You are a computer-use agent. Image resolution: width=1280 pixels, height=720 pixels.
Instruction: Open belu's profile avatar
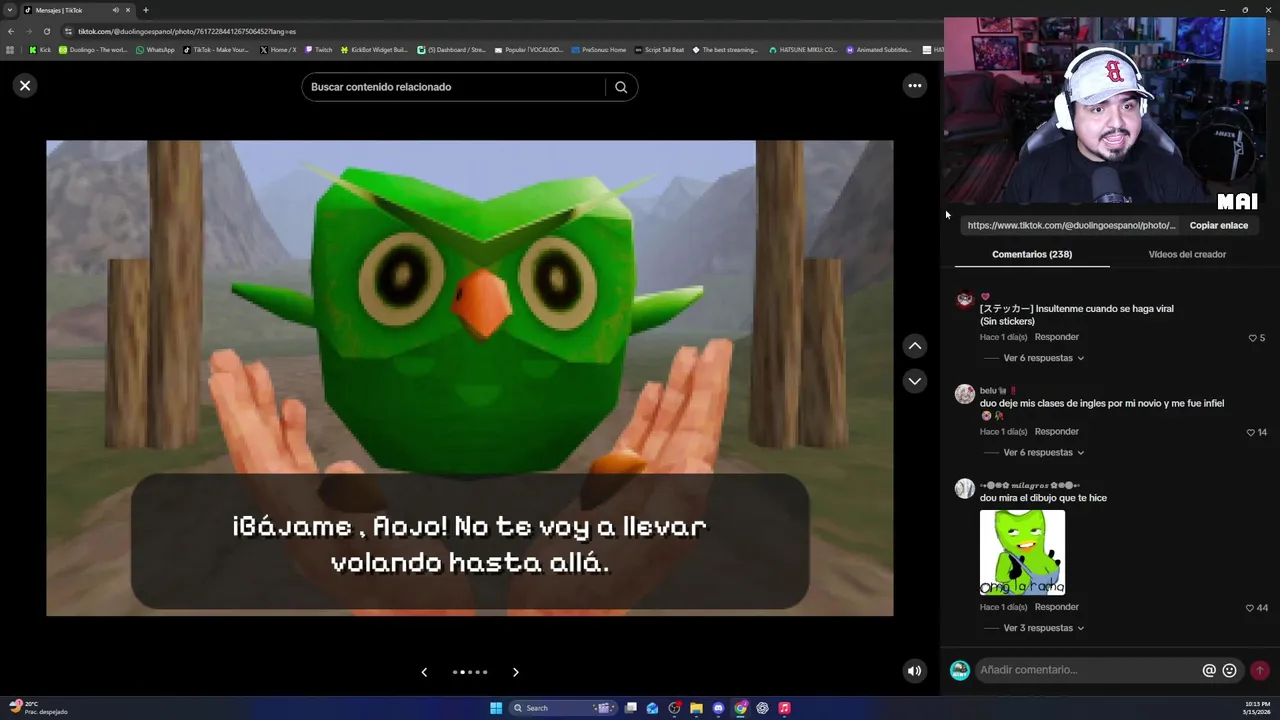(x=965, y=394)
